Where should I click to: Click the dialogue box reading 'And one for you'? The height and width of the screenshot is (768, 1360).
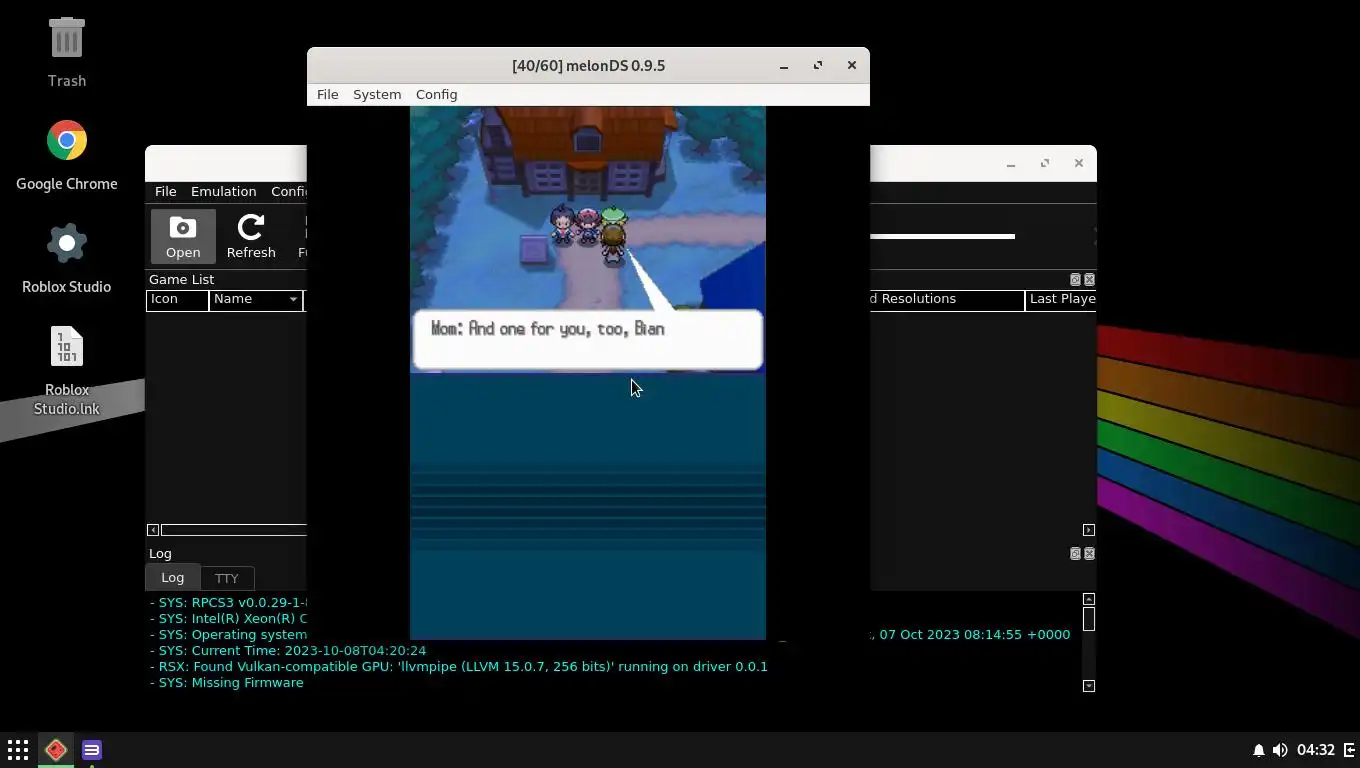[x=588, y=340]
